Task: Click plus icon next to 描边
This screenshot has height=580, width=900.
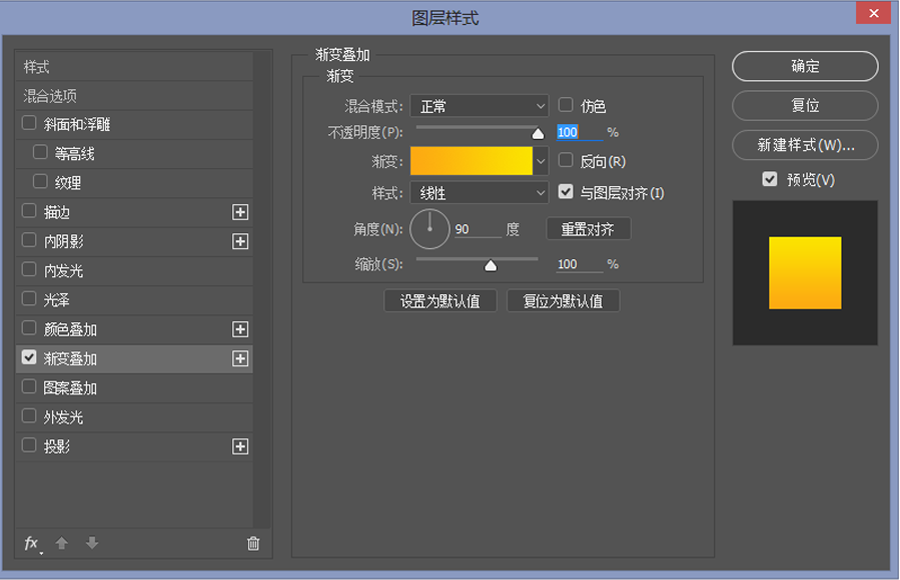Action: tap(240, 212)
